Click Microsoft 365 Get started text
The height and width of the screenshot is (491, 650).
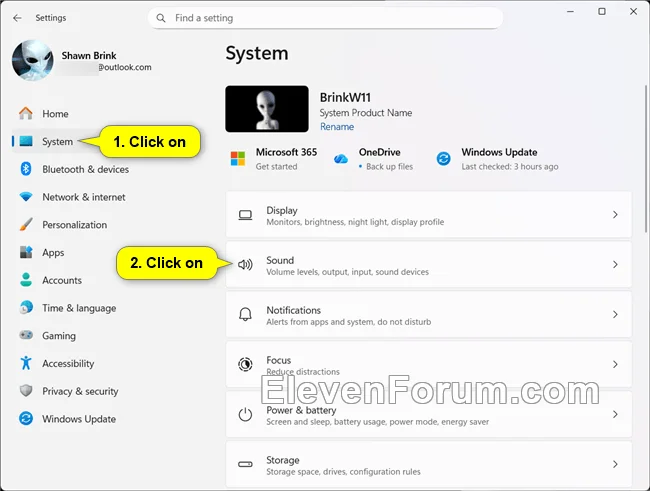pyautogui.click(x=276, y=166)
